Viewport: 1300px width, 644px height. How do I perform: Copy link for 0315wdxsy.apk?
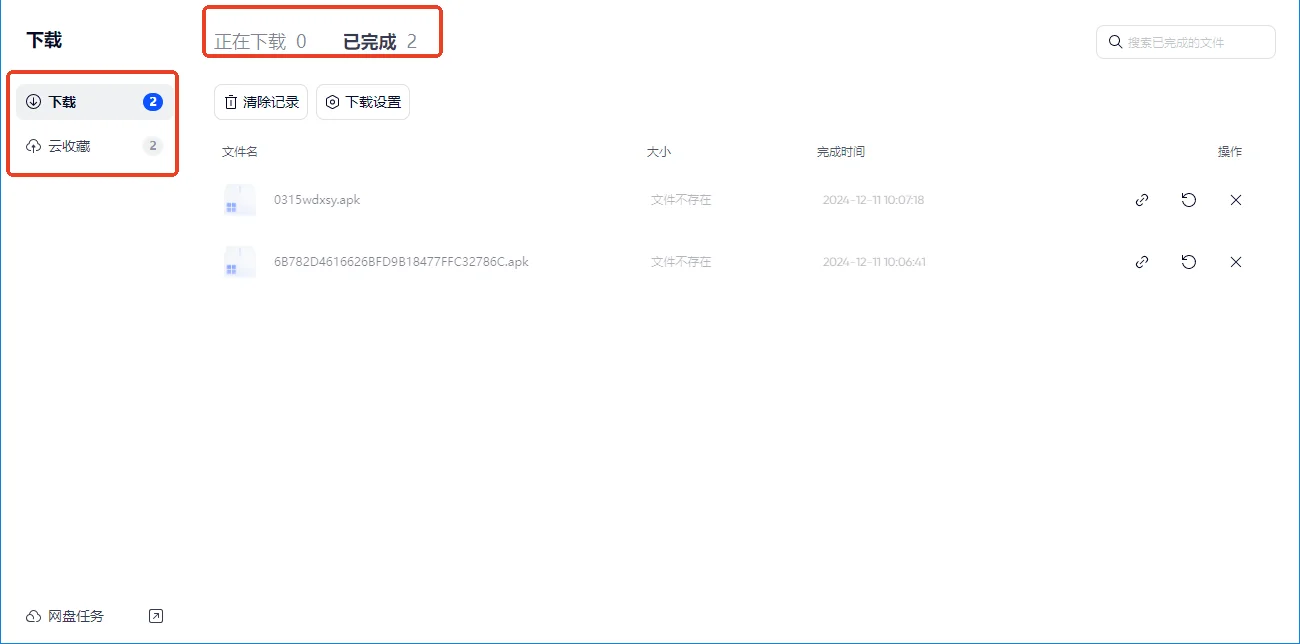click(1142, 200)
